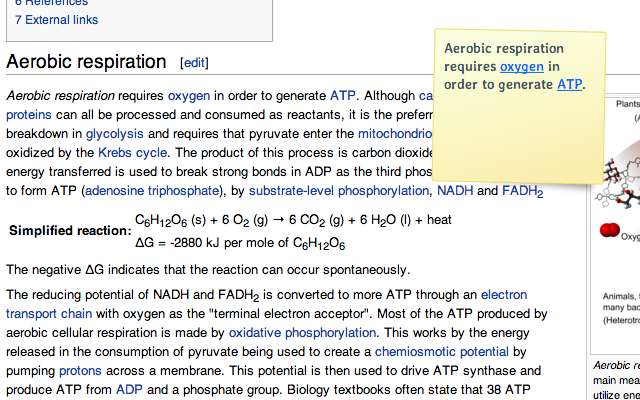Click 'ATP' link in article's first sentence
The image size is (640, 400).
[342, 96]
